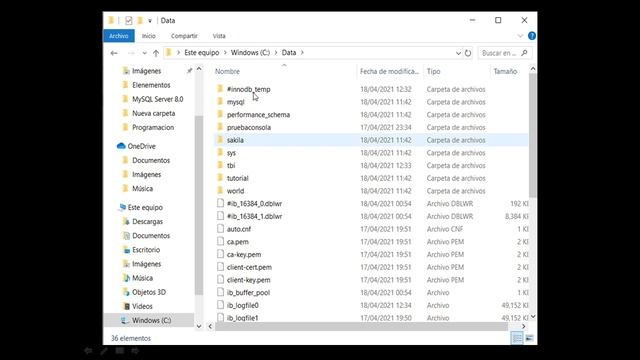Screen dimensions: 640x360
Task: Expand the chevron after Este equipo in path
Action: click(224, 53)
